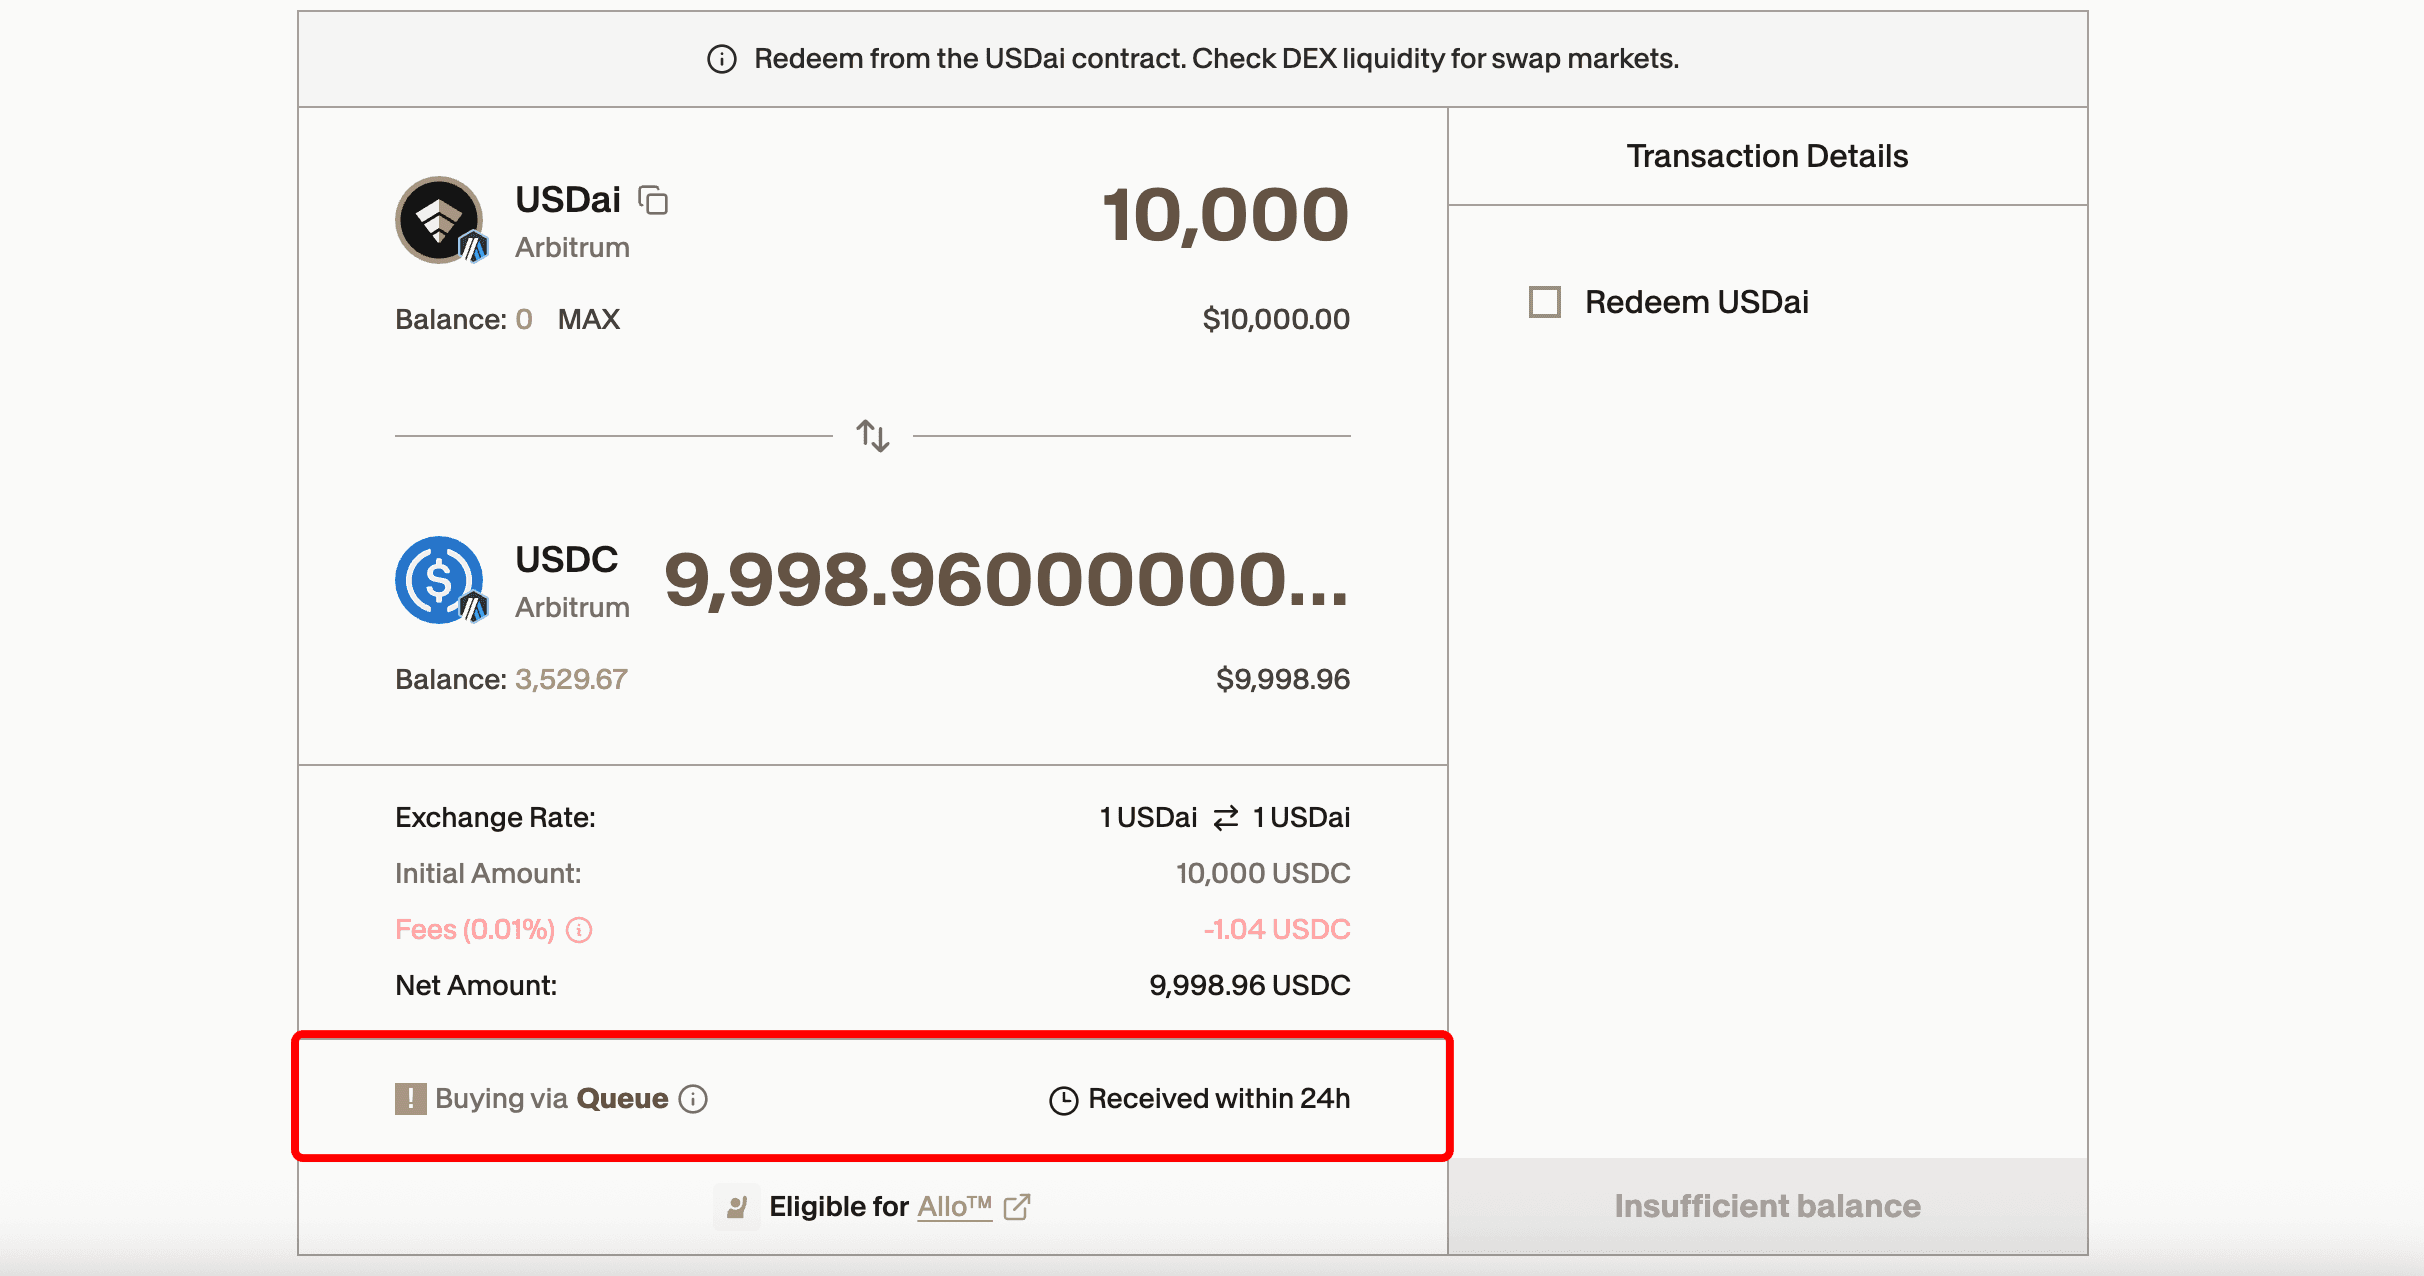
Task: Click the USDC balance 3,529.67
Action: 571,680
